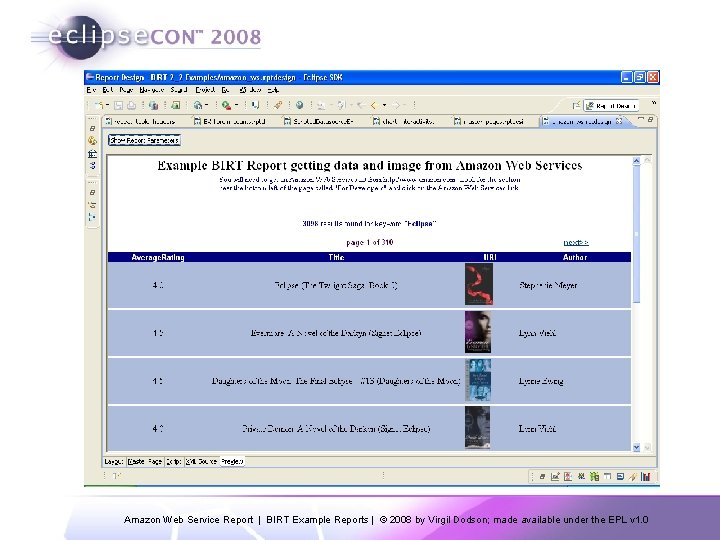Click Daughters of the Moon book cover
720x540 pixels.
pyautogui.click(x=478, y=380)
